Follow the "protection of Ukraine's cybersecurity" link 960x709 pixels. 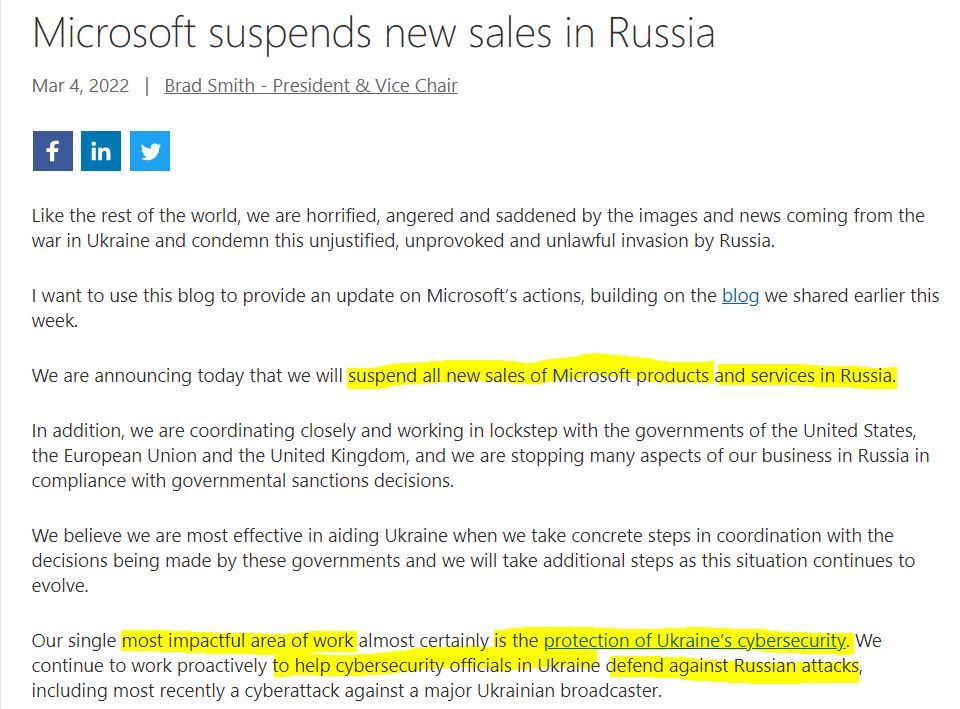(696, 640)
